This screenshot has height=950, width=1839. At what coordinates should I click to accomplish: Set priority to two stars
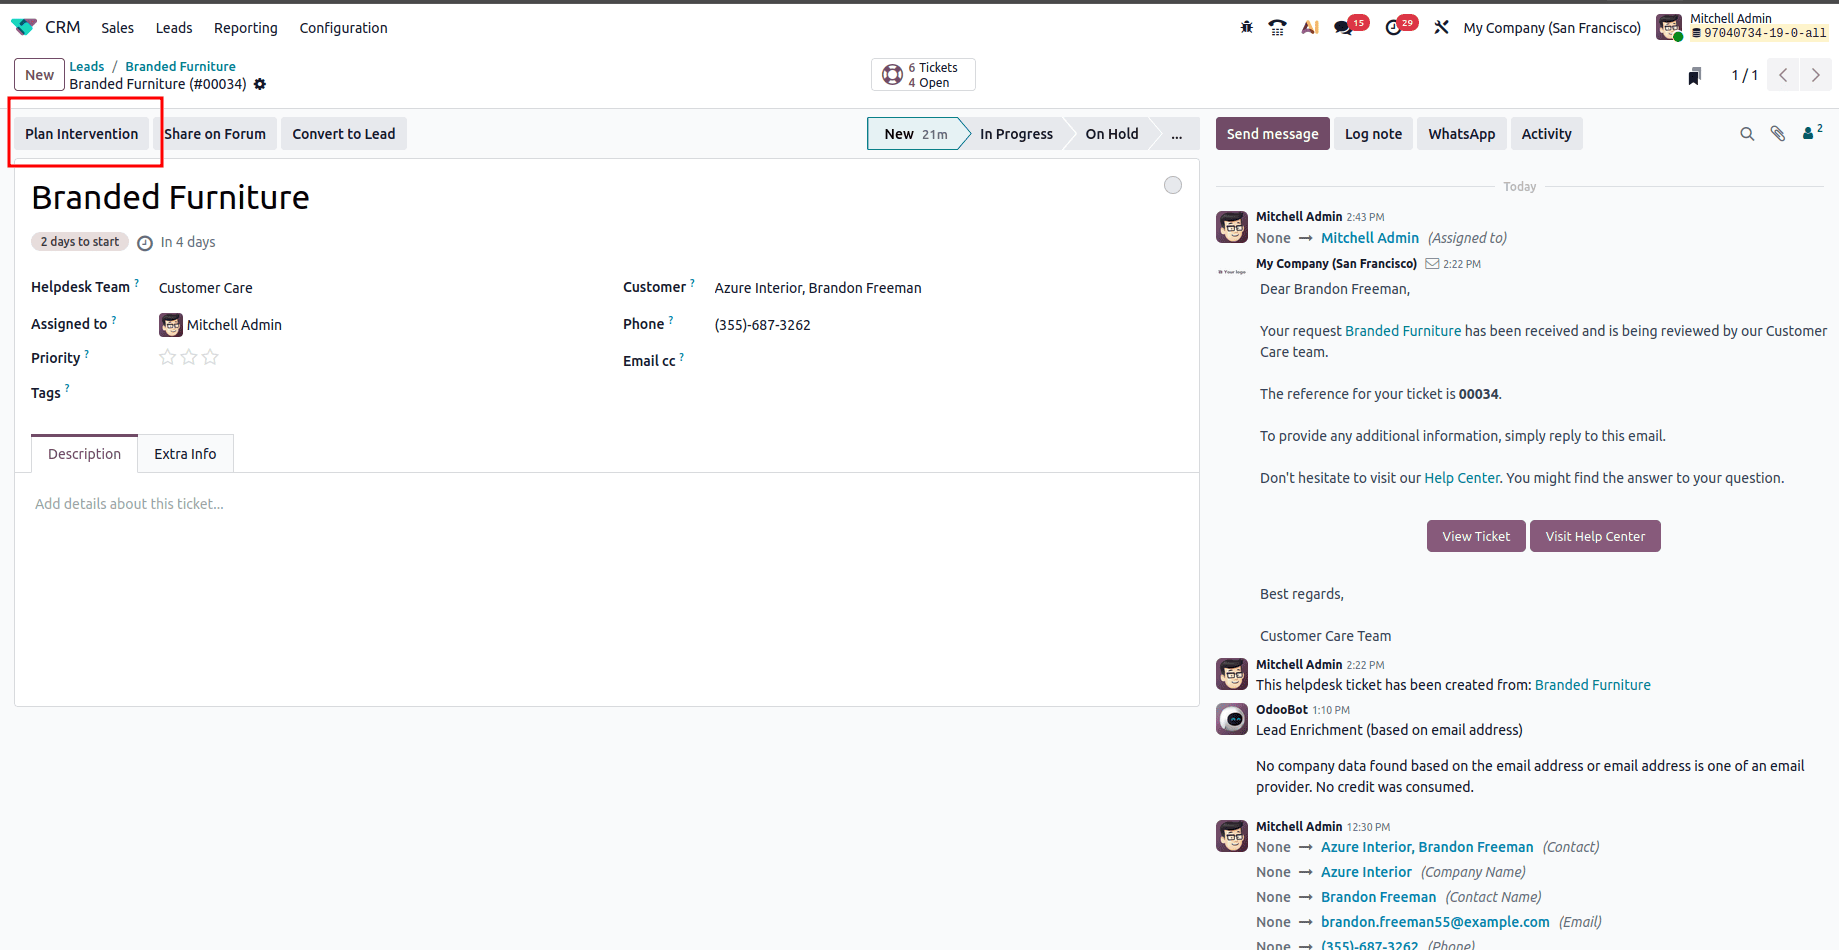[x=188, y=356]
